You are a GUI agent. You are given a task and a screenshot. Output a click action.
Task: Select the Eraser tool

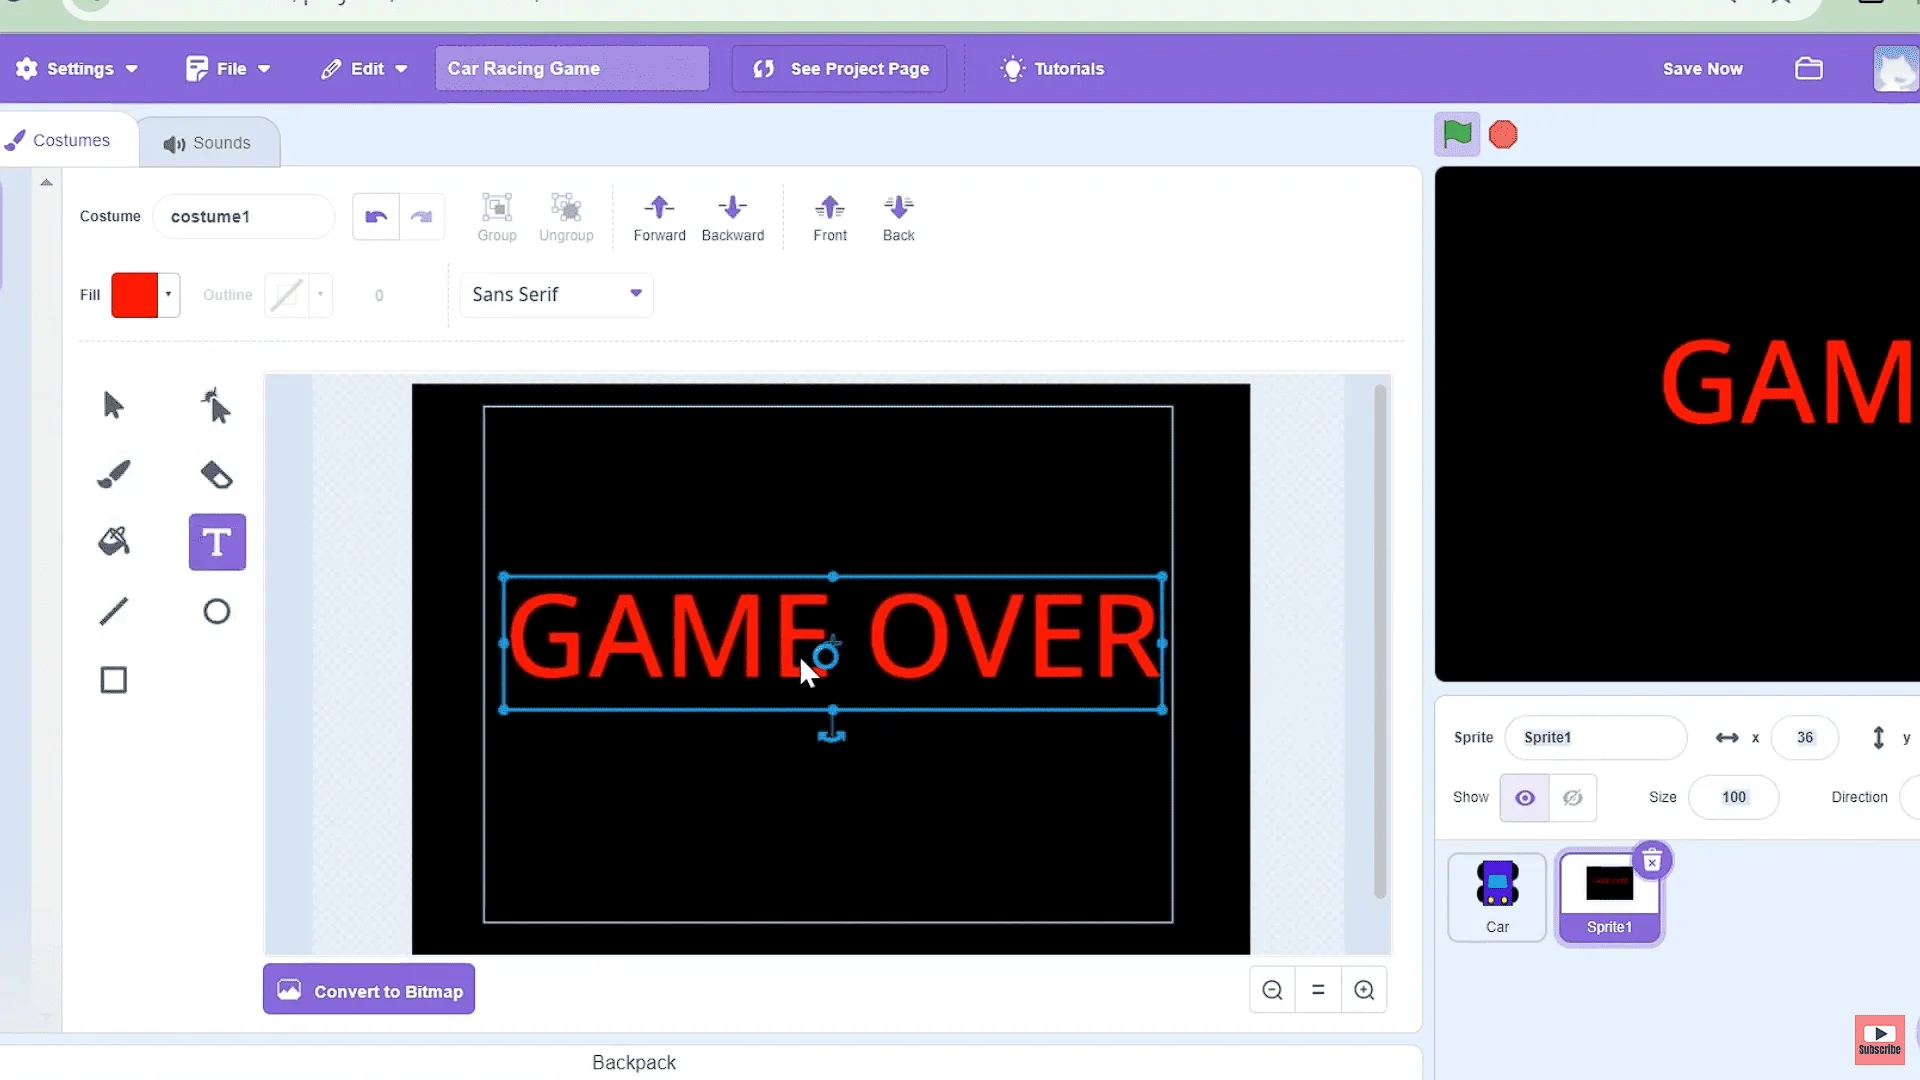[x=216, y=474]
